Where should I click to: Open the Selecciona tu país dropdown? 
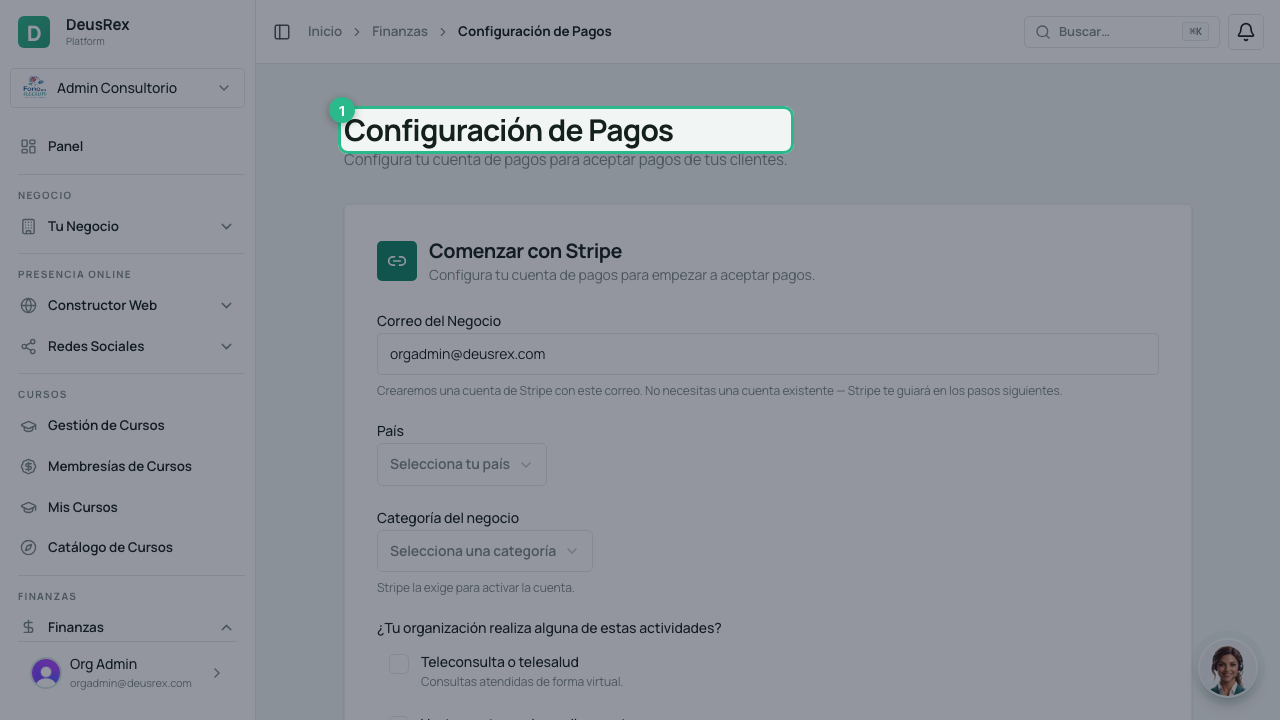tap(462, 464)
